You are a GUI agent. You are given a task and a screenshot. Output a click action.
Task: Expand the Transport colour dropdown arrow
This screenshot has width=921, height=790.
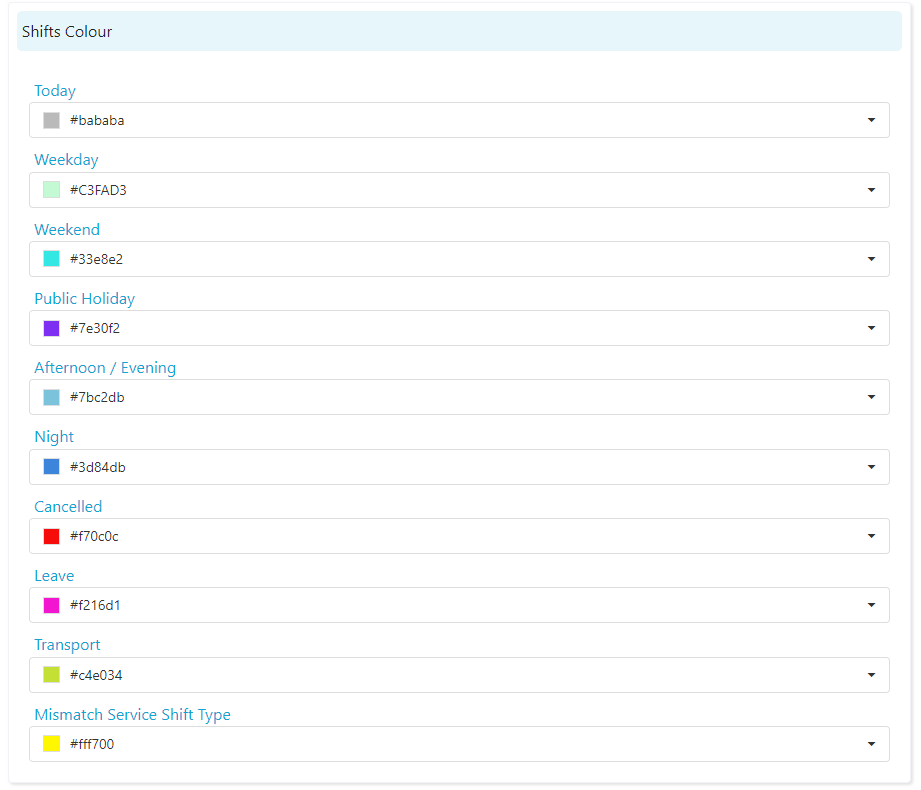click(x=871, y=675)
